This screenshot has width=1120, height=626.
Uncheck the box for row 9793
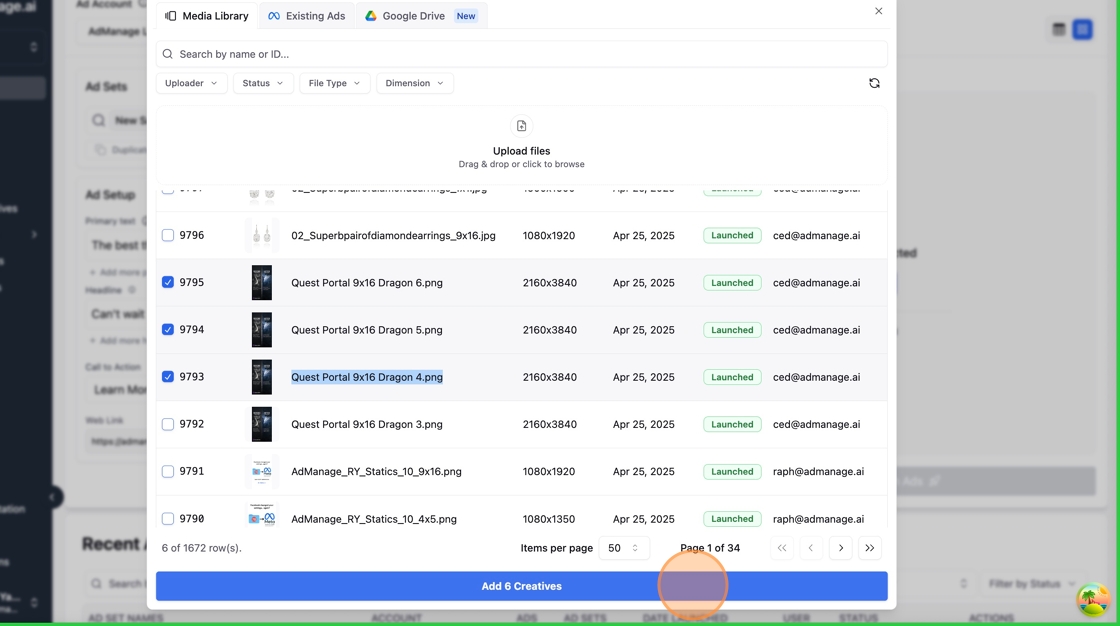click(x=168, y=377)
